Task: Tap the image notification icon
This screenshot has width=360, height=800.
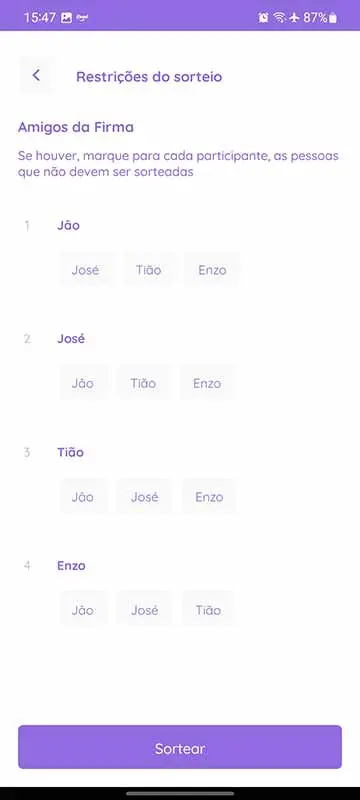Action: click(x=66, y=18)
